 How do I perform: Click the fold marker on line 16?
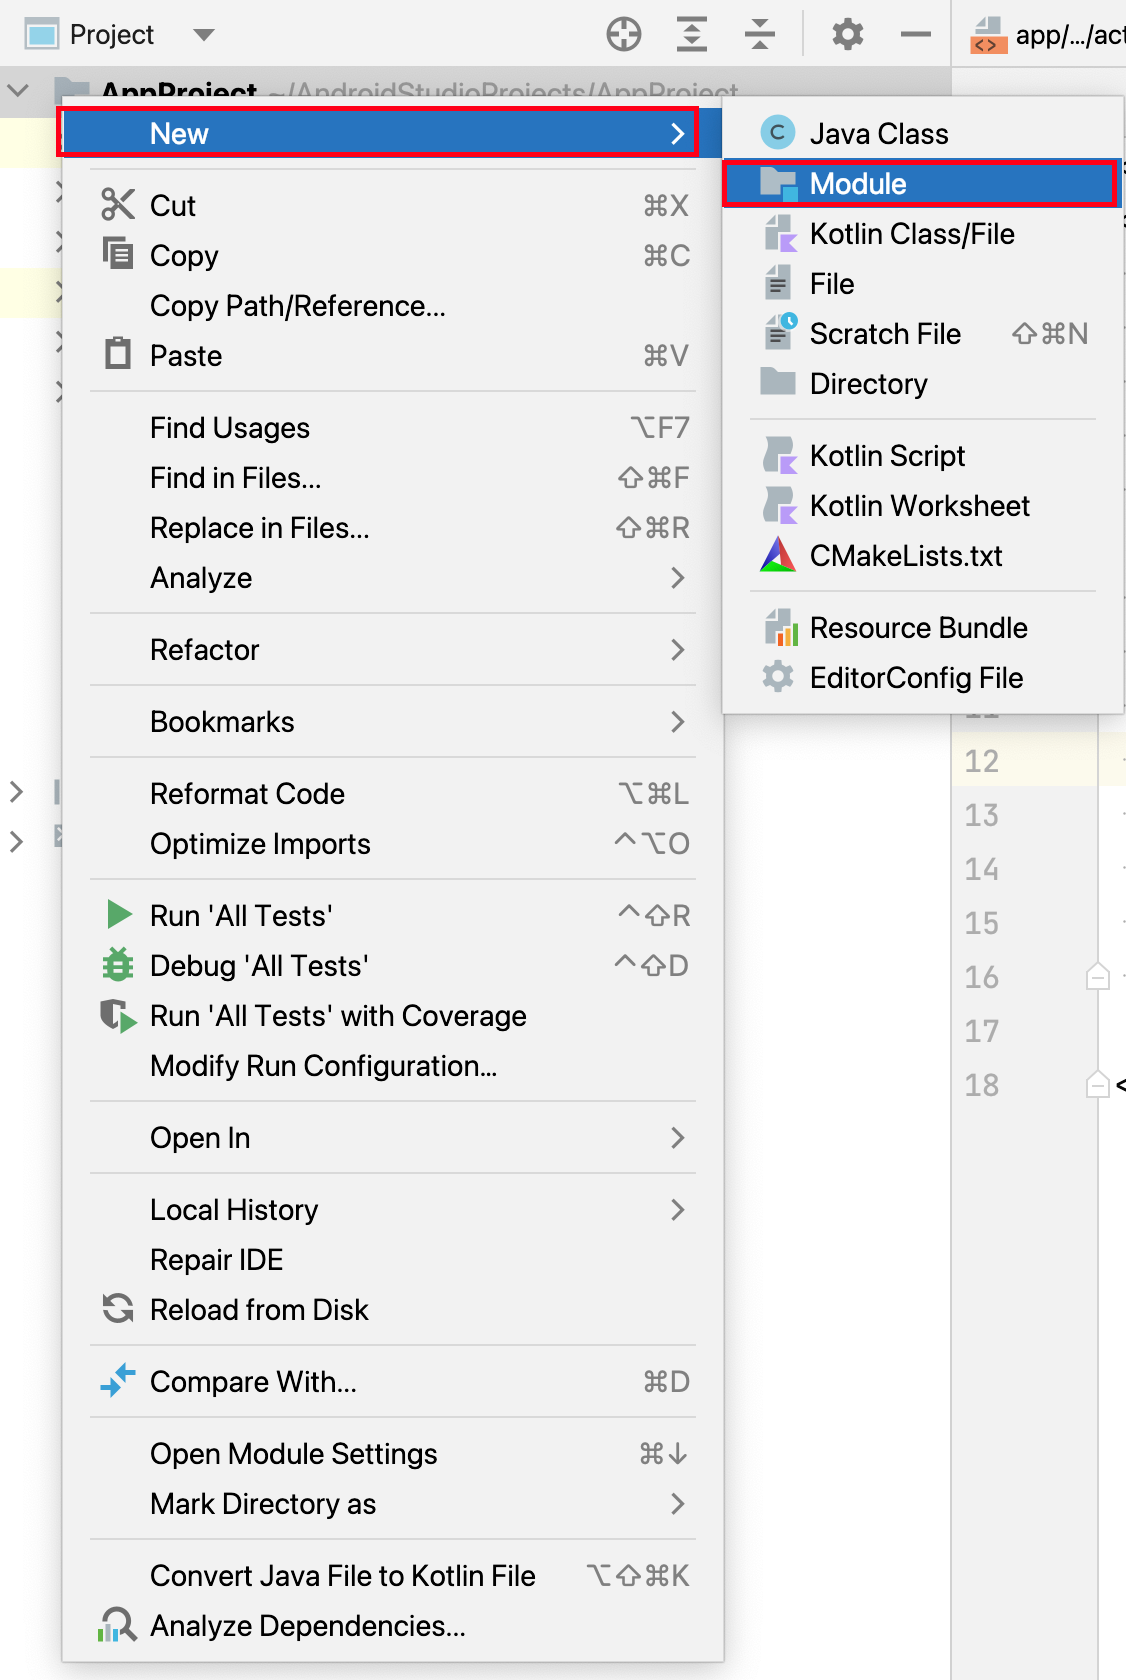pyautogui.click(x=1097, y=976)
